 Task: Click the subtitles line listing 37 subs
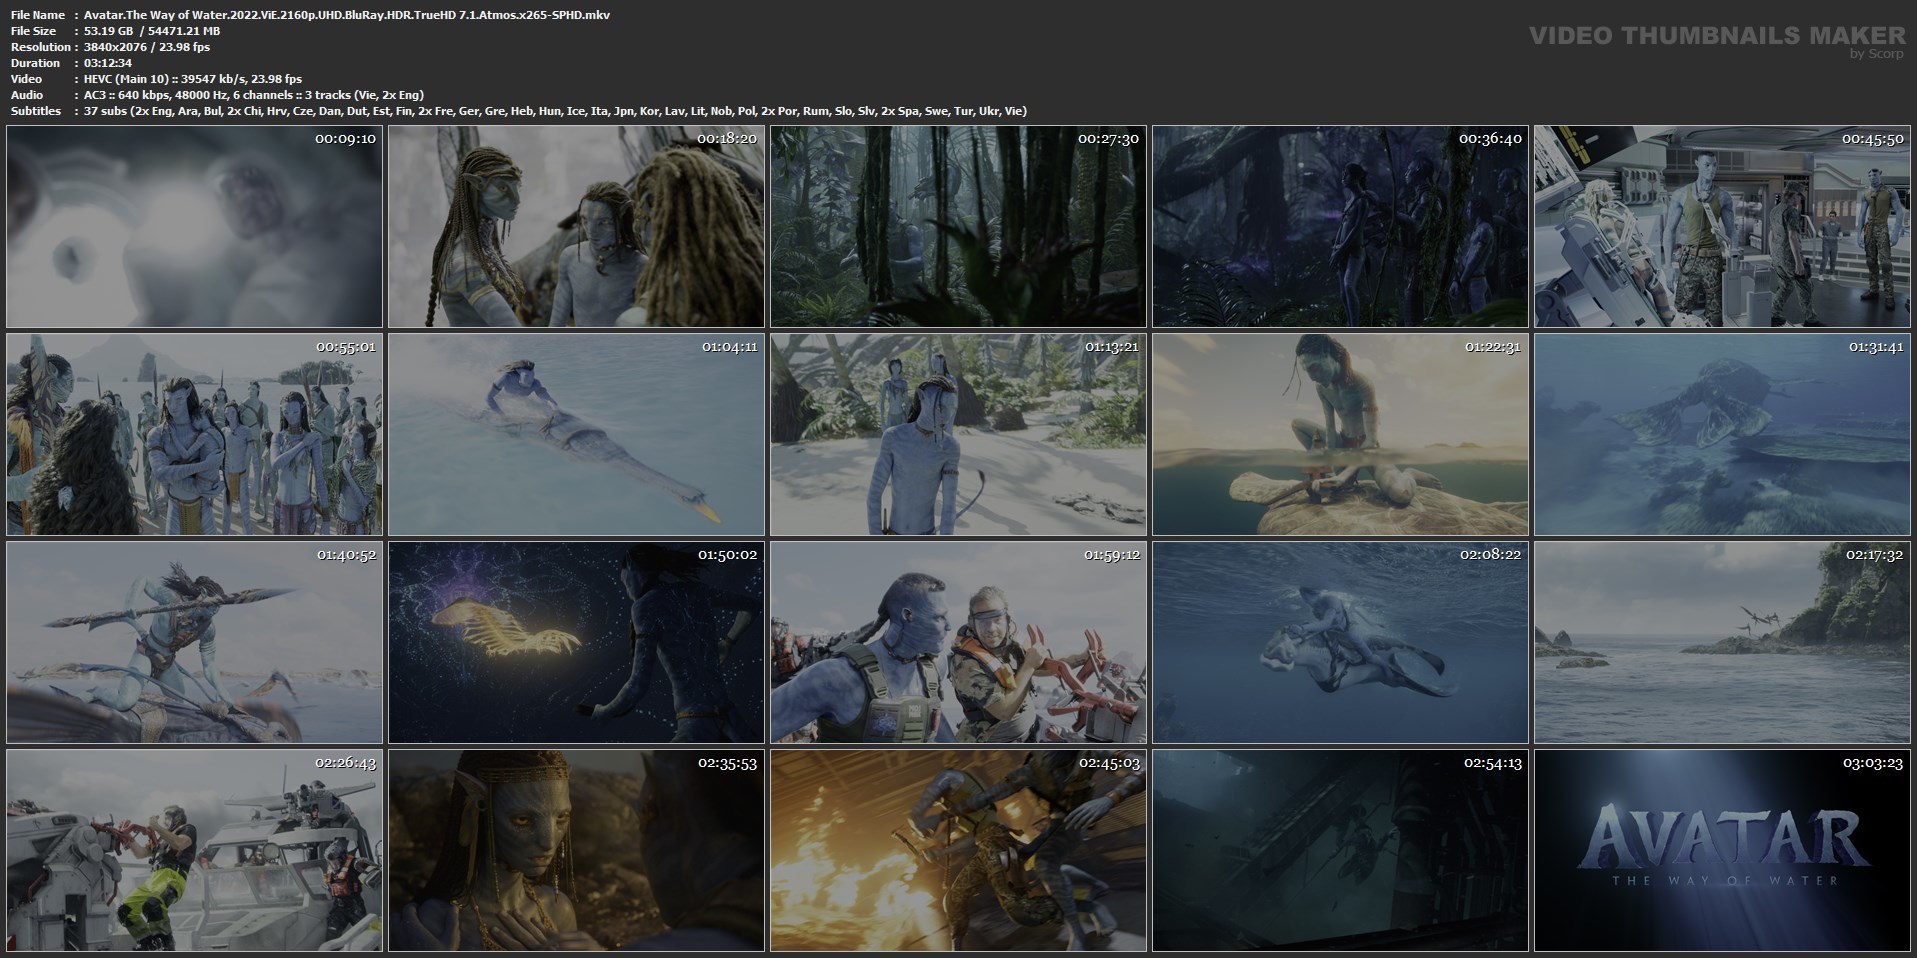(556, 111)
